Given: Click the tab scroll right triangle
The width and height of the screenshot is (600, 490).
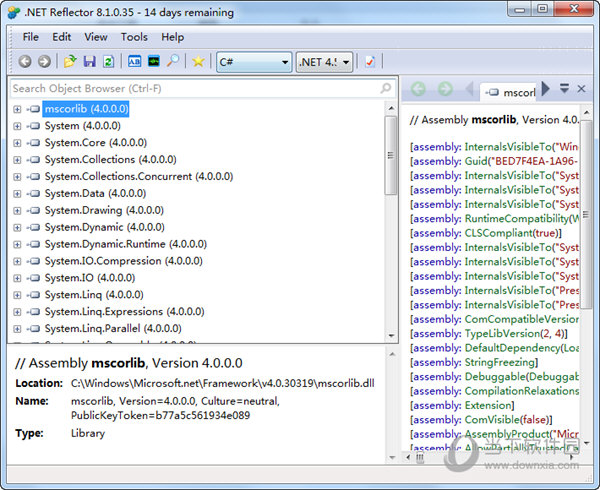Looking at the screenshot, I should tap(546, 89).
